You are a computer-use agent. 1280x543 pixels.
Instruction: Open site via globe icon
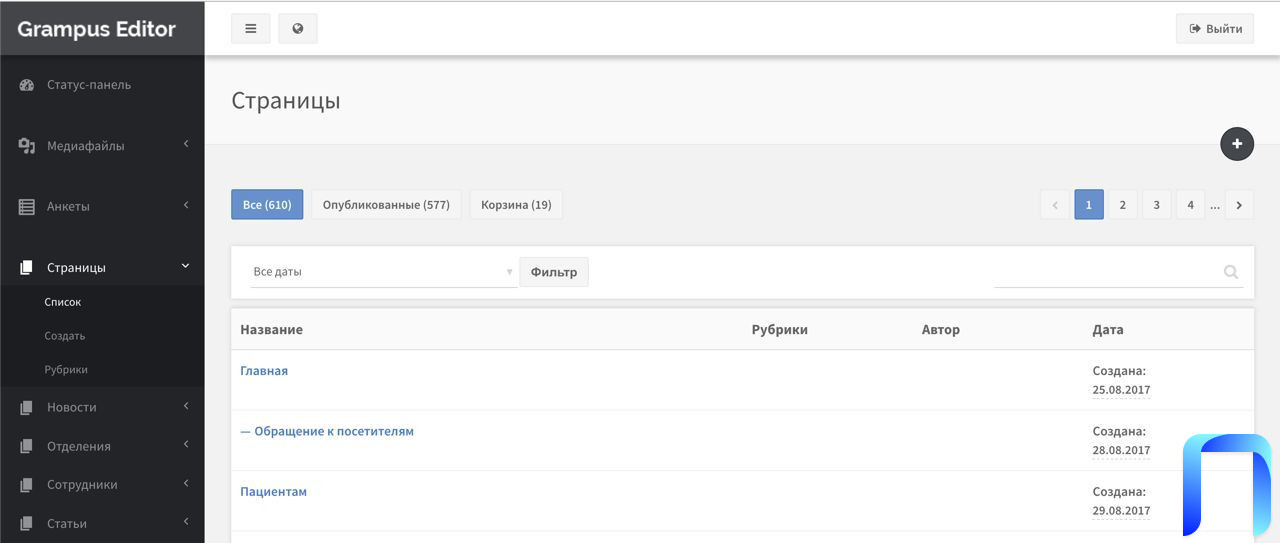point(298,28)
